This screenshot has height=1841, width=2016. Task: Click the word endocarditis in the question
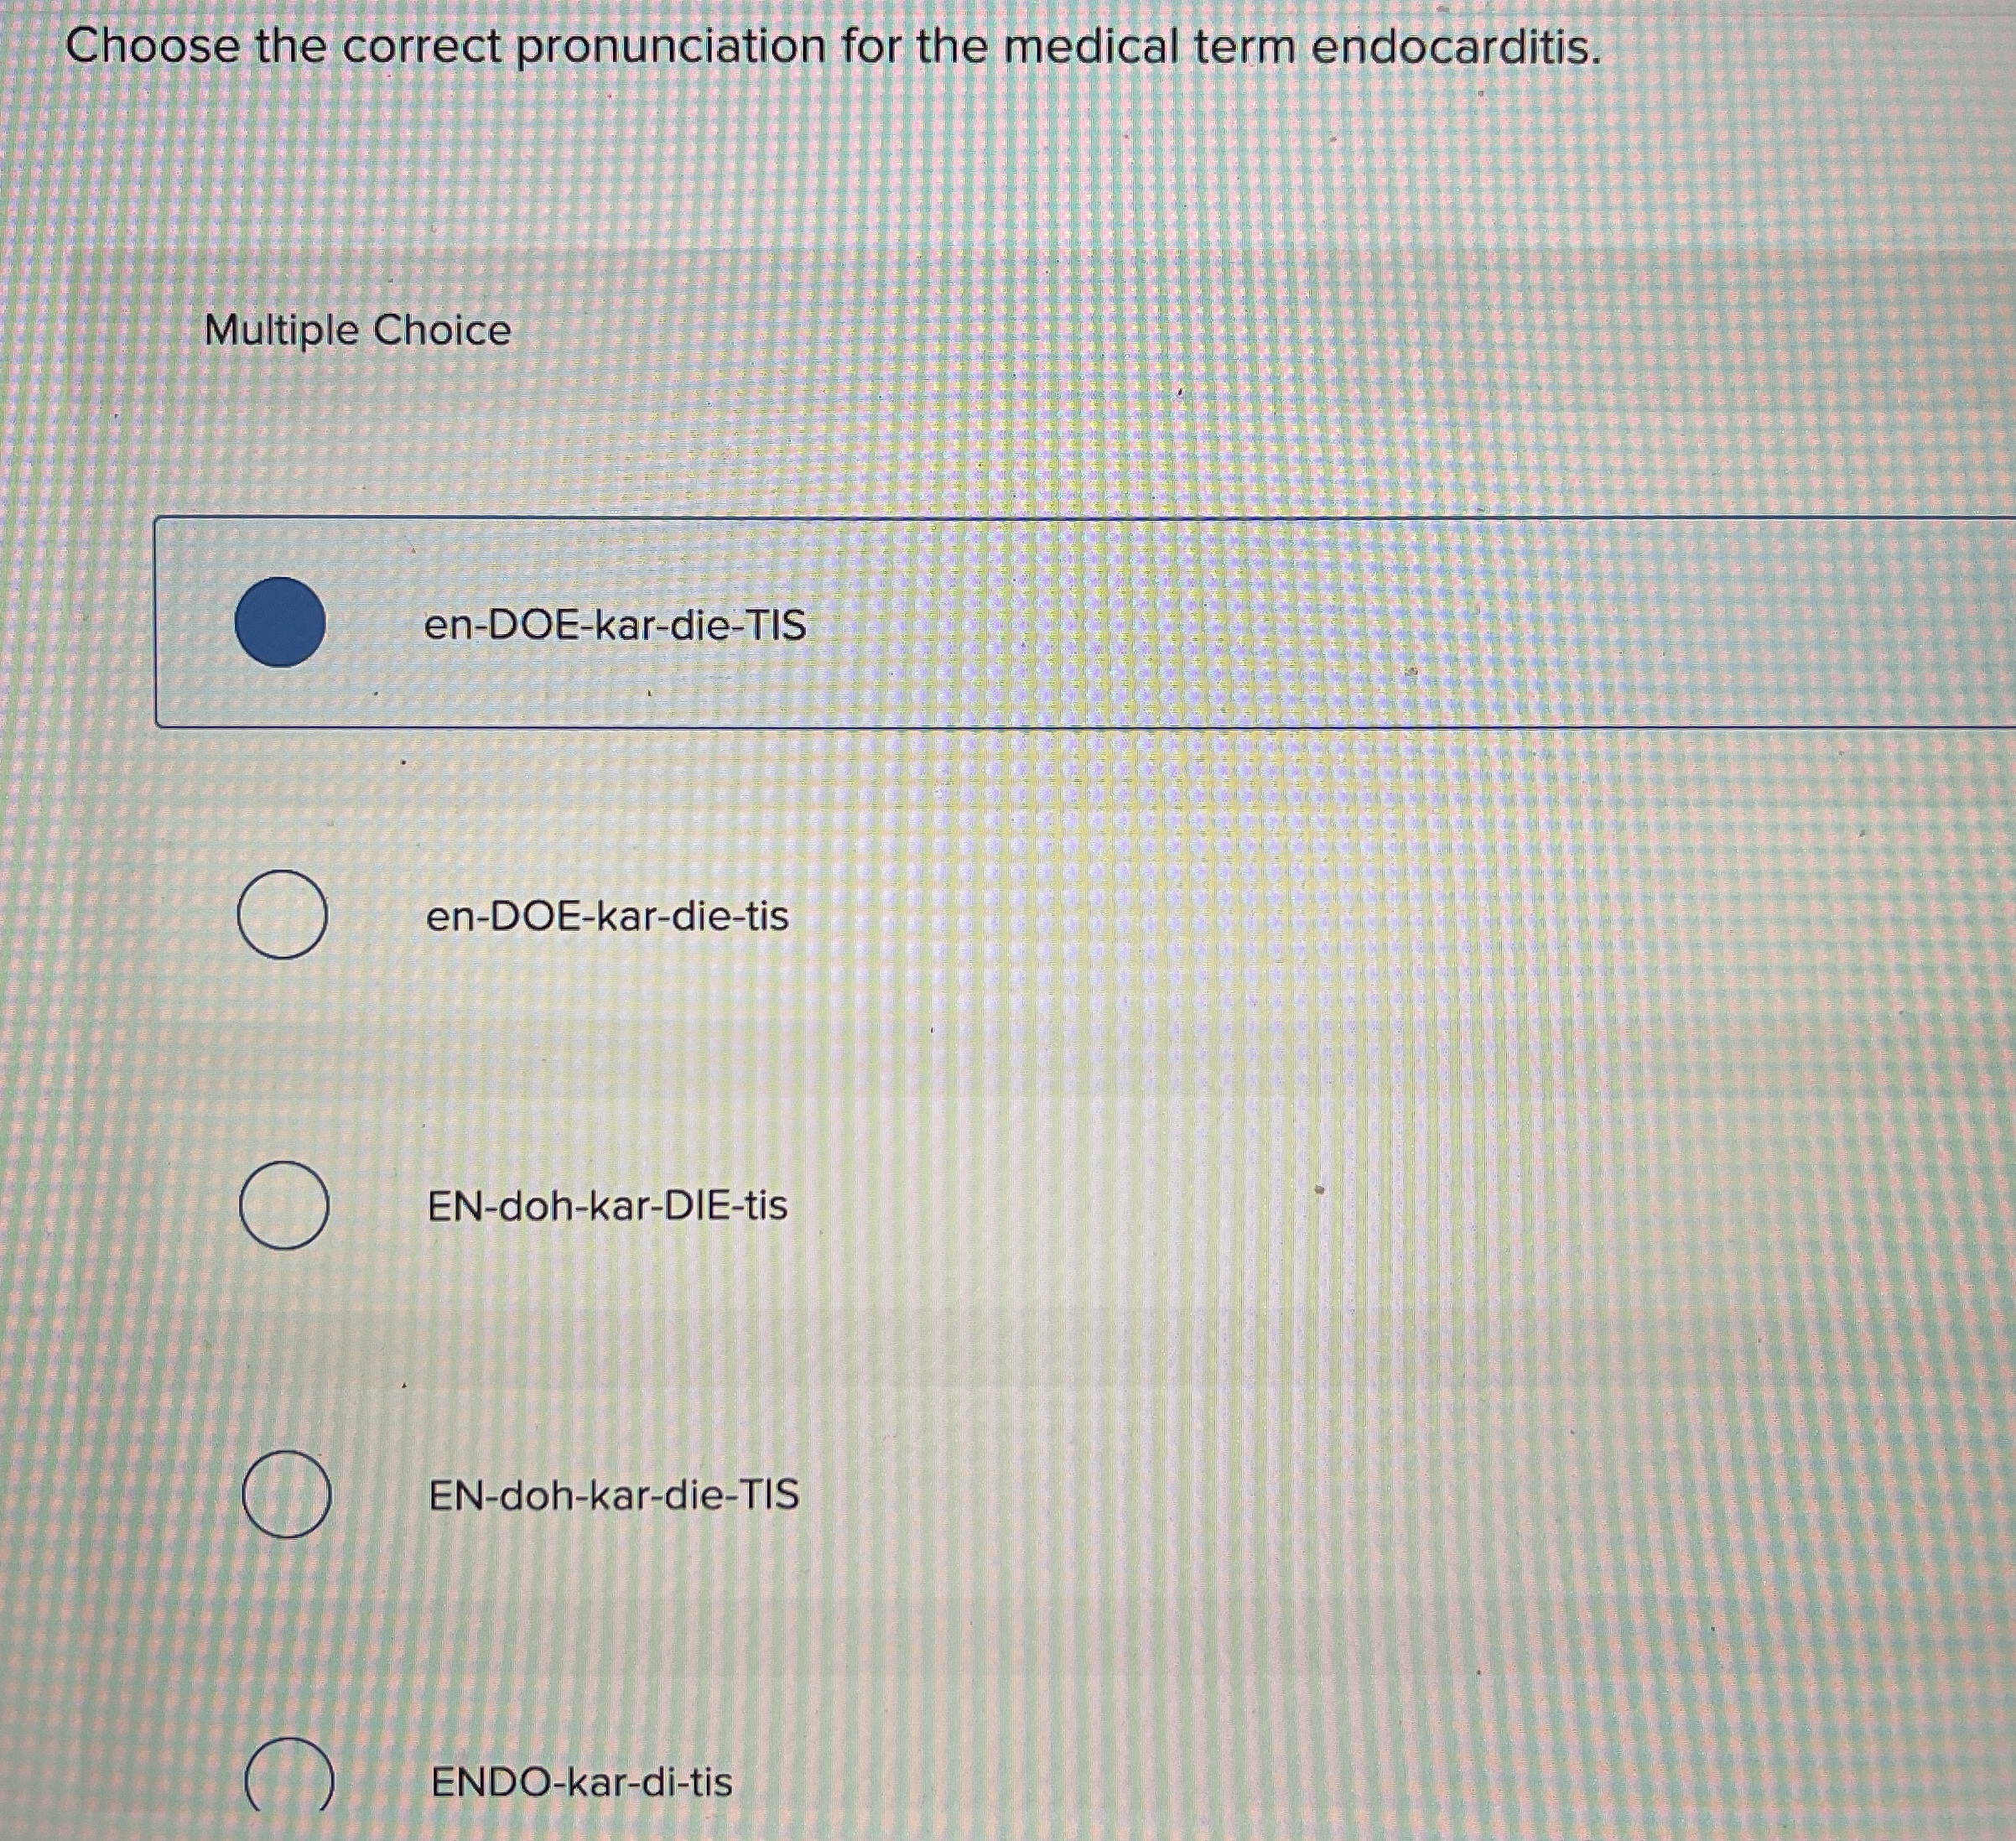coord(1455,46)
